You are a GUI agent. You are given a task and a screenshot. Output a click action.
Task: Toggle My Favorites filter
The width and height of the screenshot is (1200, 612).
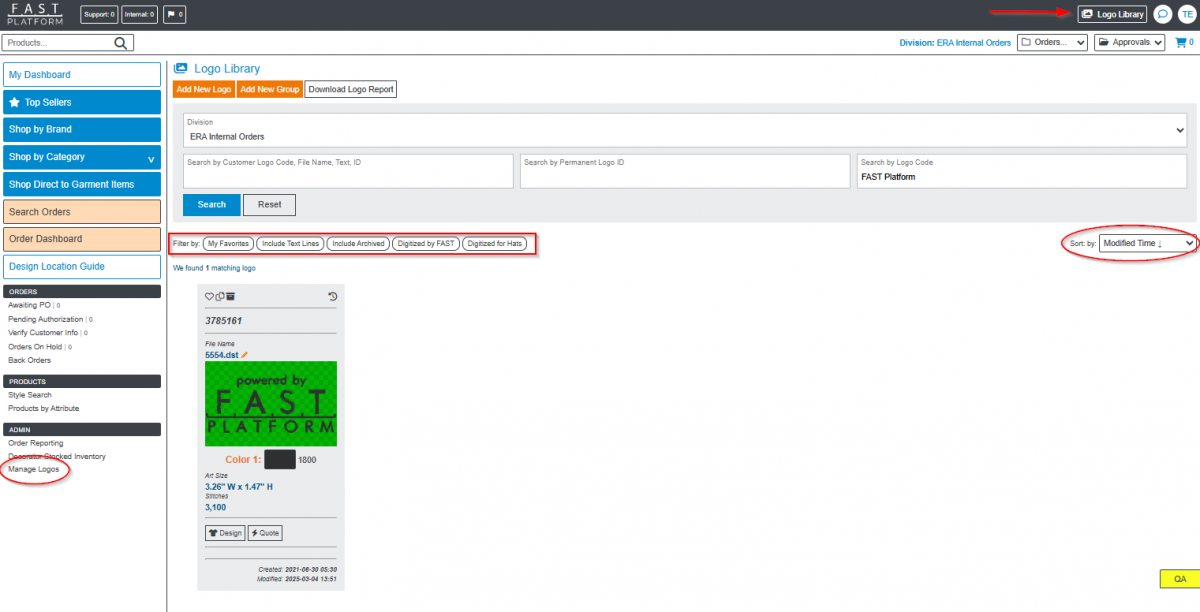[228, 244]
